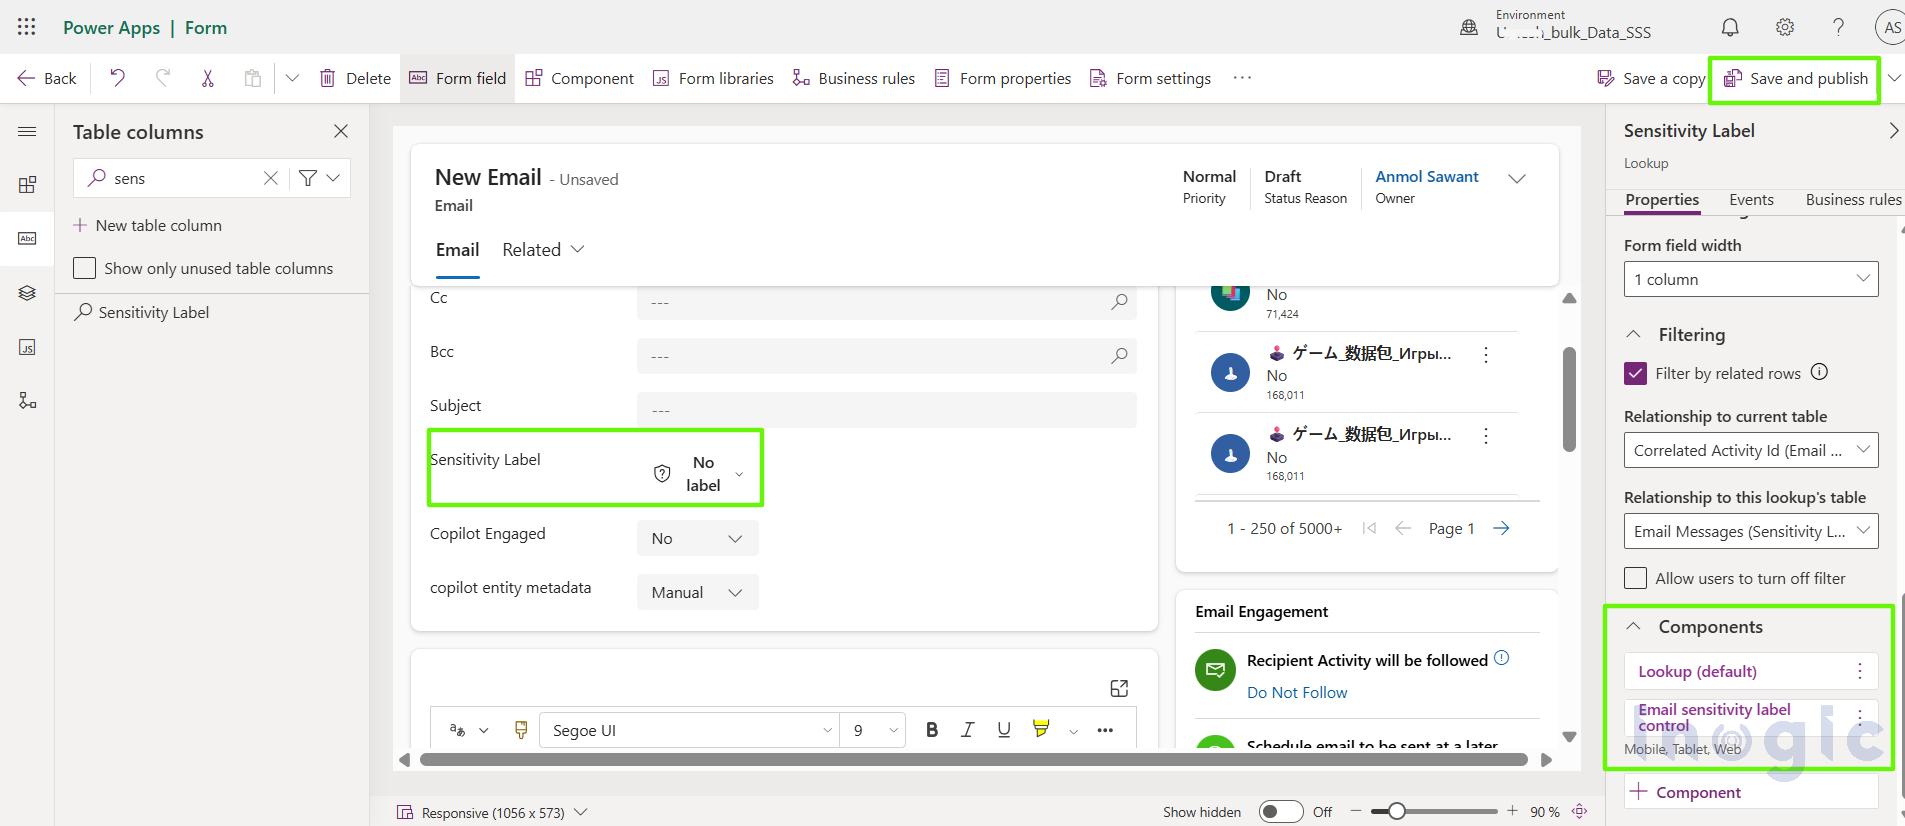Click Save a copy
Screen dimensions: 1905x826
(1651, 78)
